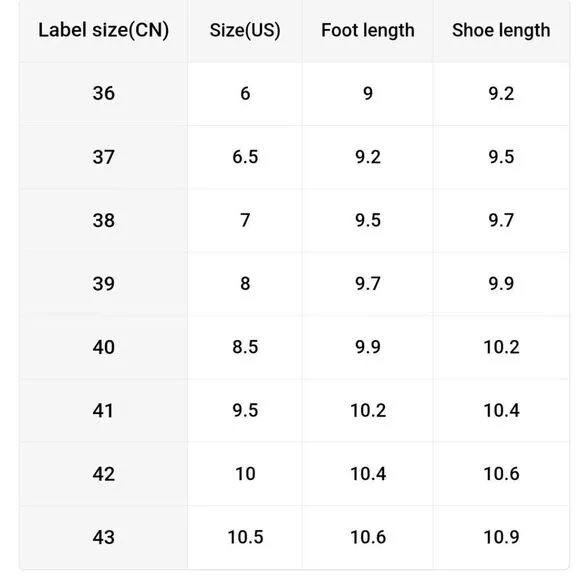Viewport: 580px width, 580px height.
Task: Select label size 39 cell
Action: (x=104, y=284)
